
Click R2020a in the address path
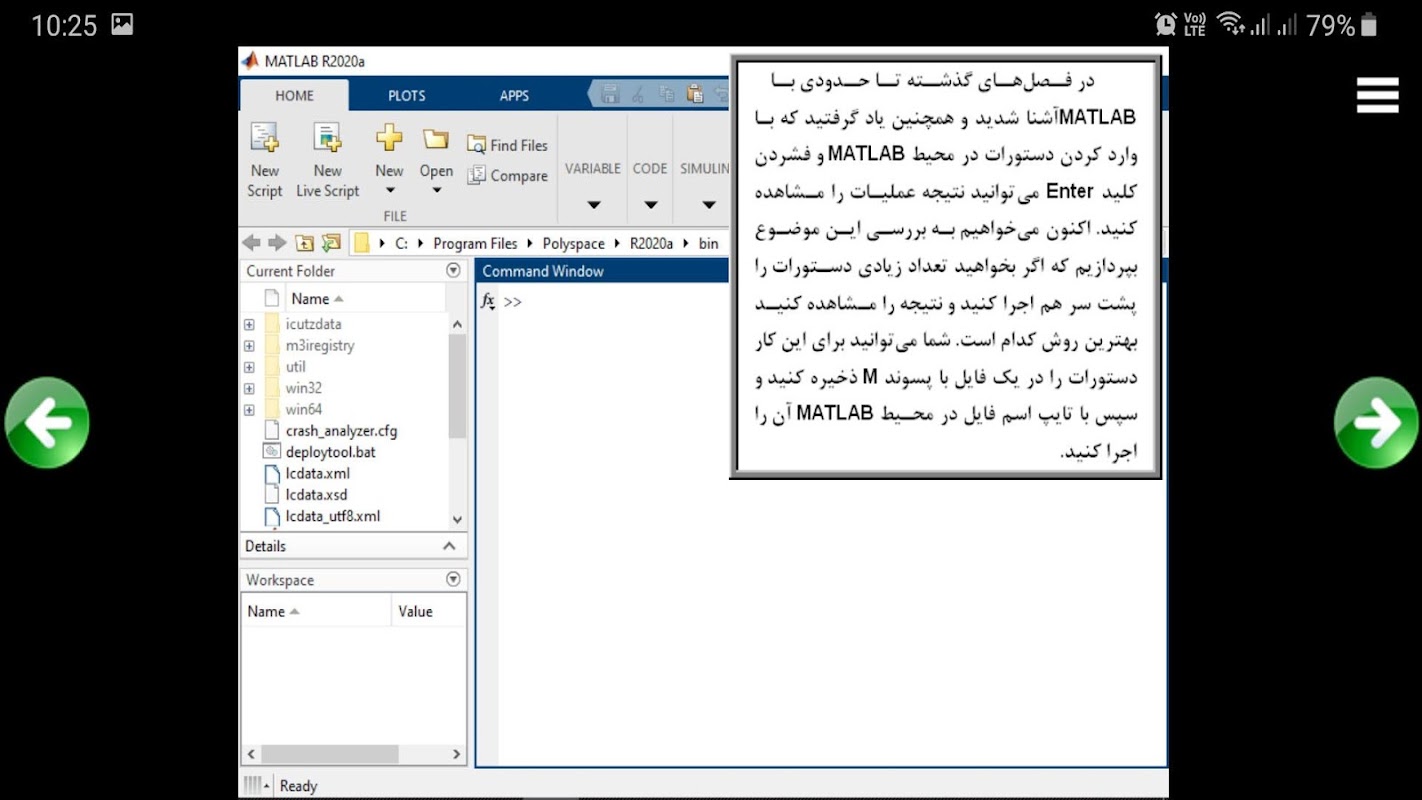pos(651,243)
